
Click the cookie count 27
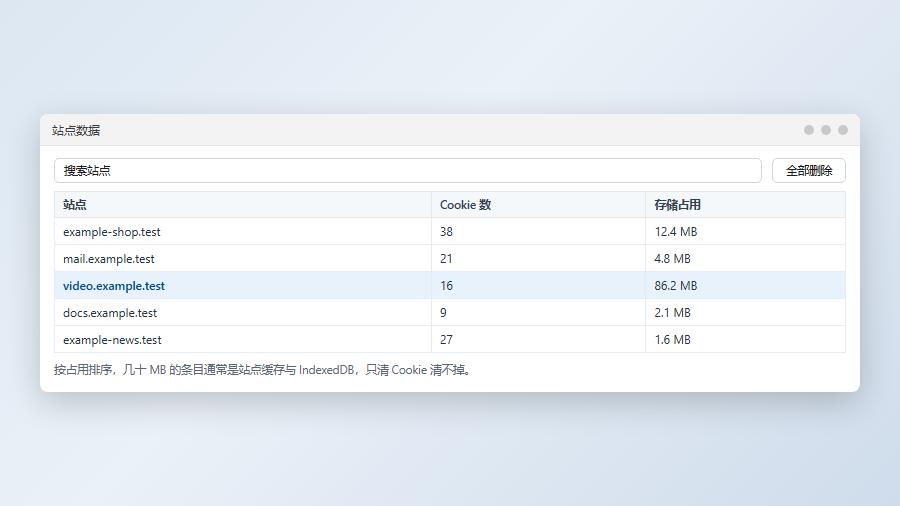[x=447, y=340]
